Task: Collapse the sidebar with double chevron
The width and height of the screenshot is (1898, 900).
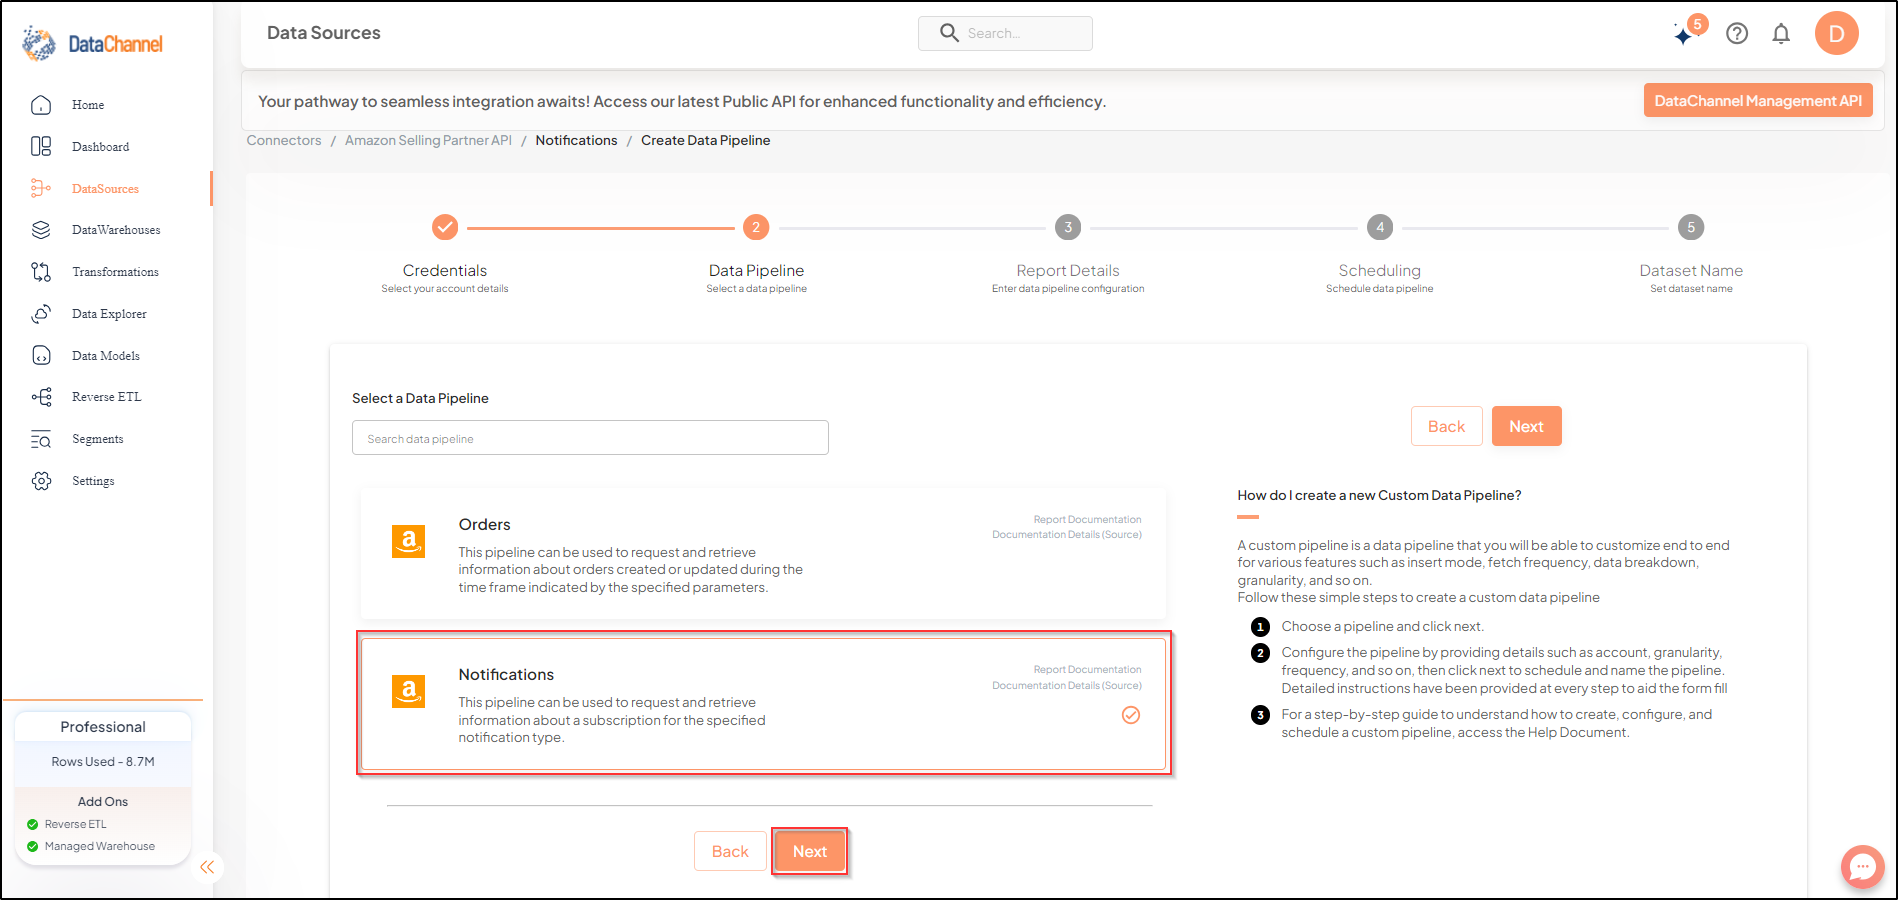Action: point(207,867)
